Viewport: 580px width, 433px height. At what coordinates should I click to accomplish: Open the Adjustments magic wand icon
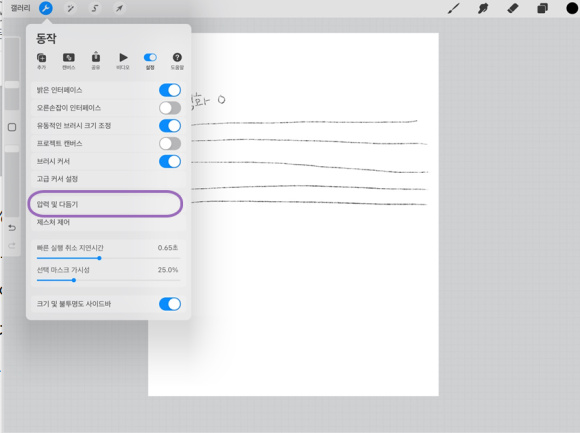[x=70, y=8]
